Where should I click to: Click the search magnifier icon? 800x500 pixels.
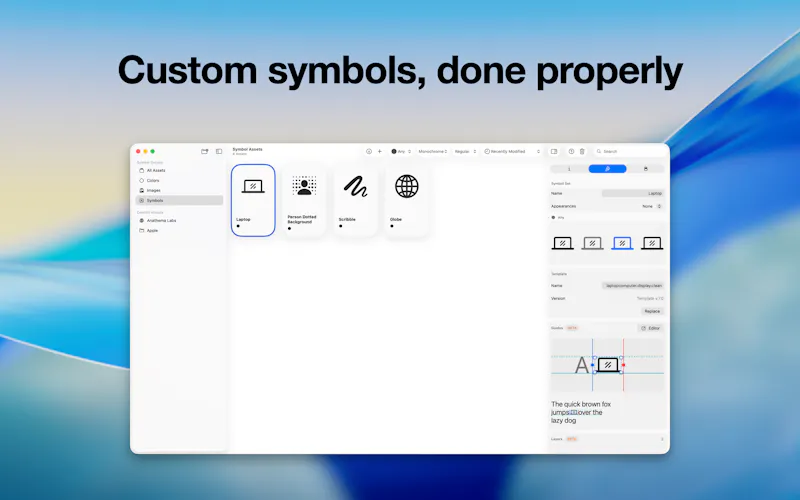click(x=599, y=152)
